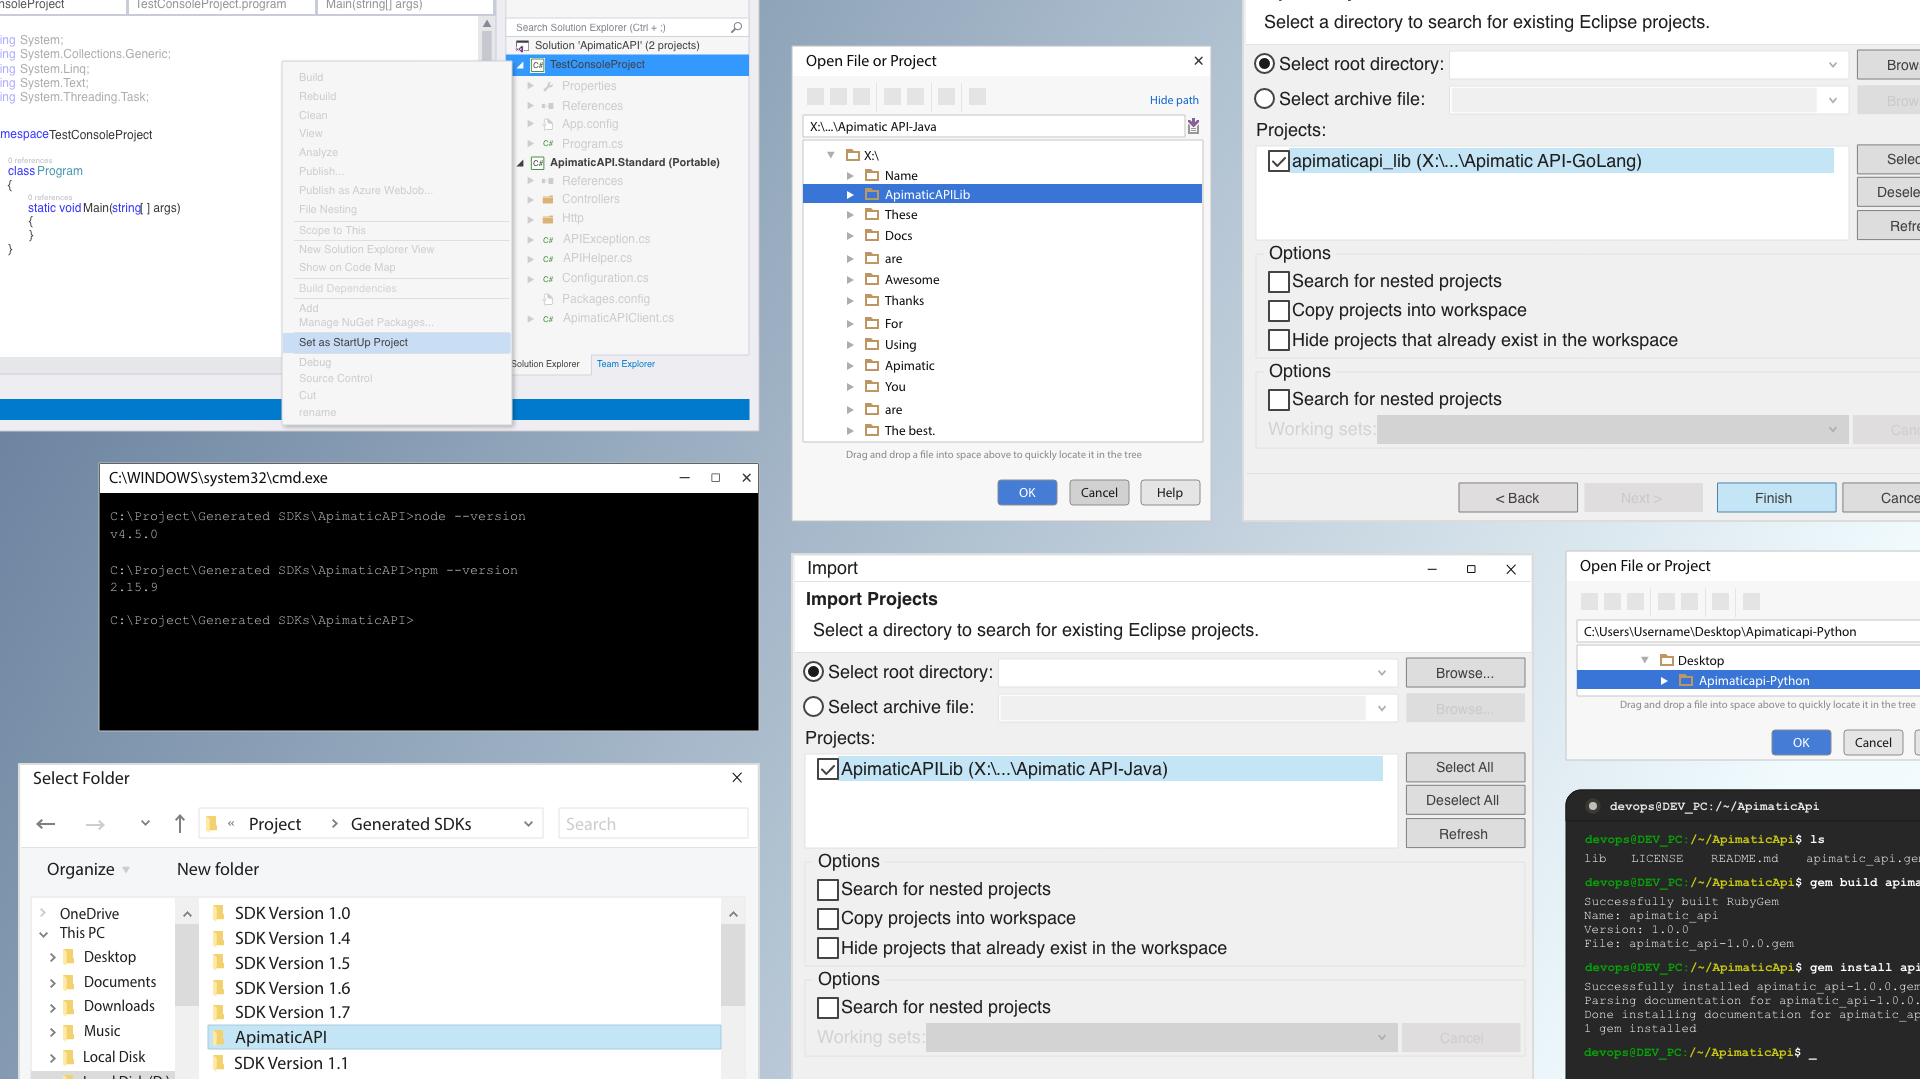Expand Downloads in the Select Folder sidebar
The width and height of the screenshot is (1920, 1079).
click(53, 1007)
